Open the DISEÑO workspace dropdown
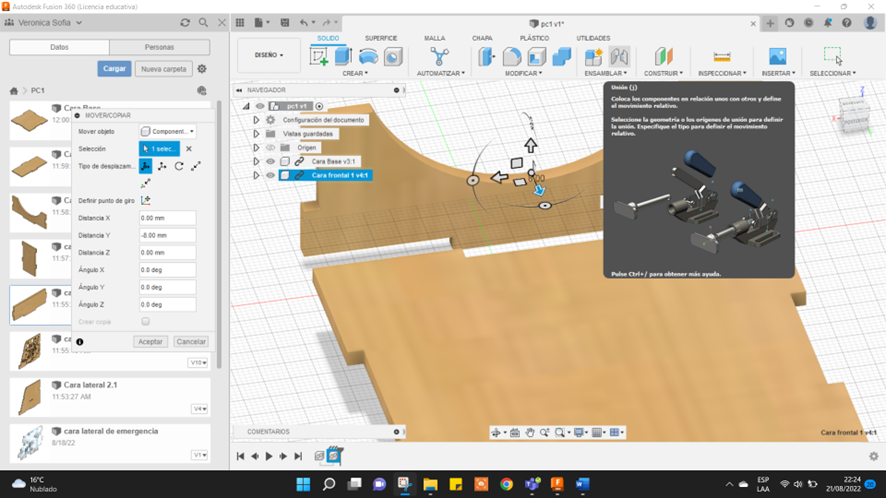886x498 pixels. tap(268, 55)
